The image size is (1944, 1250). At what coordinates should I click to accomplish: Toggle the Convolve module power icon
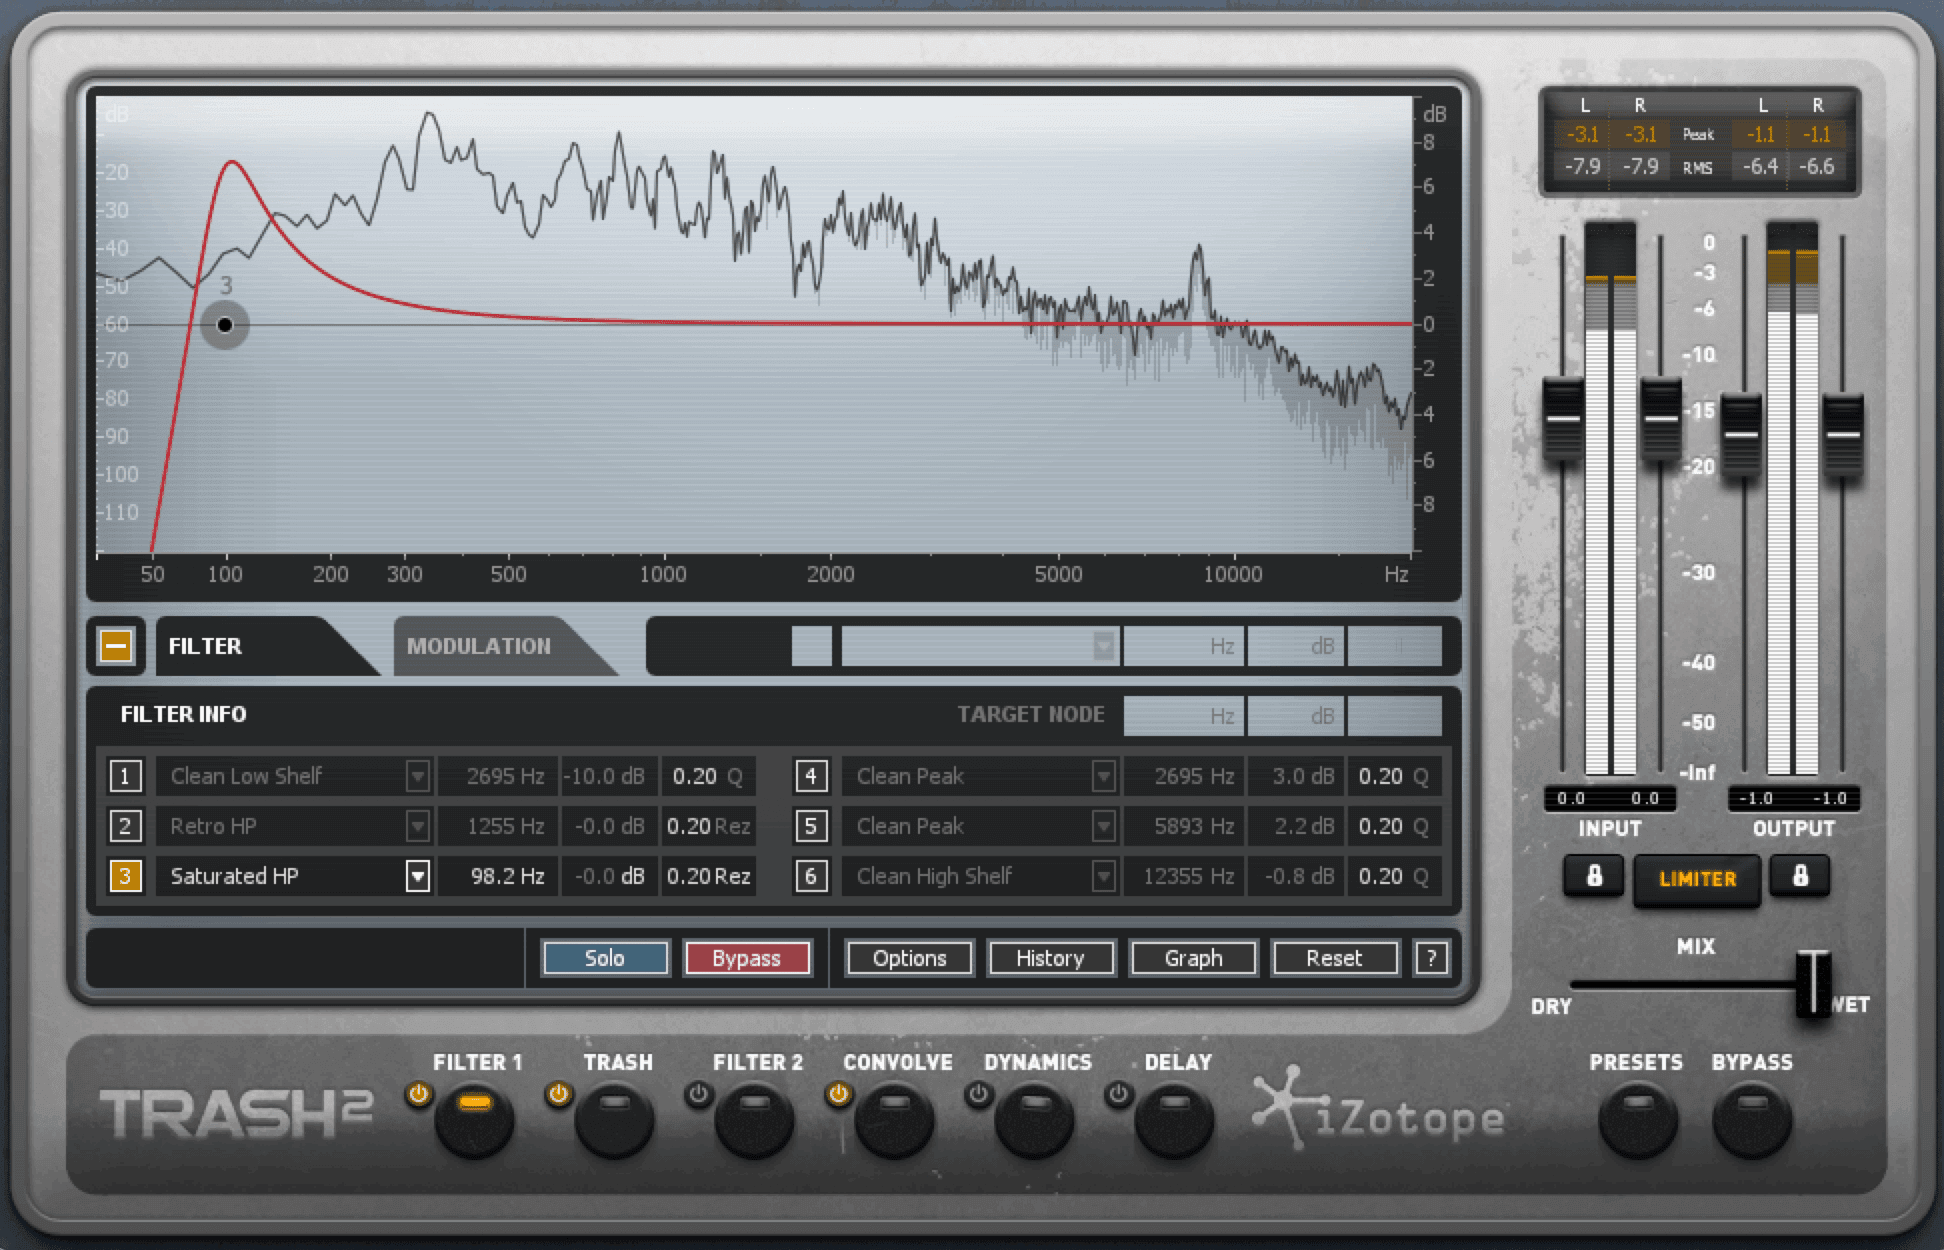838,1094
